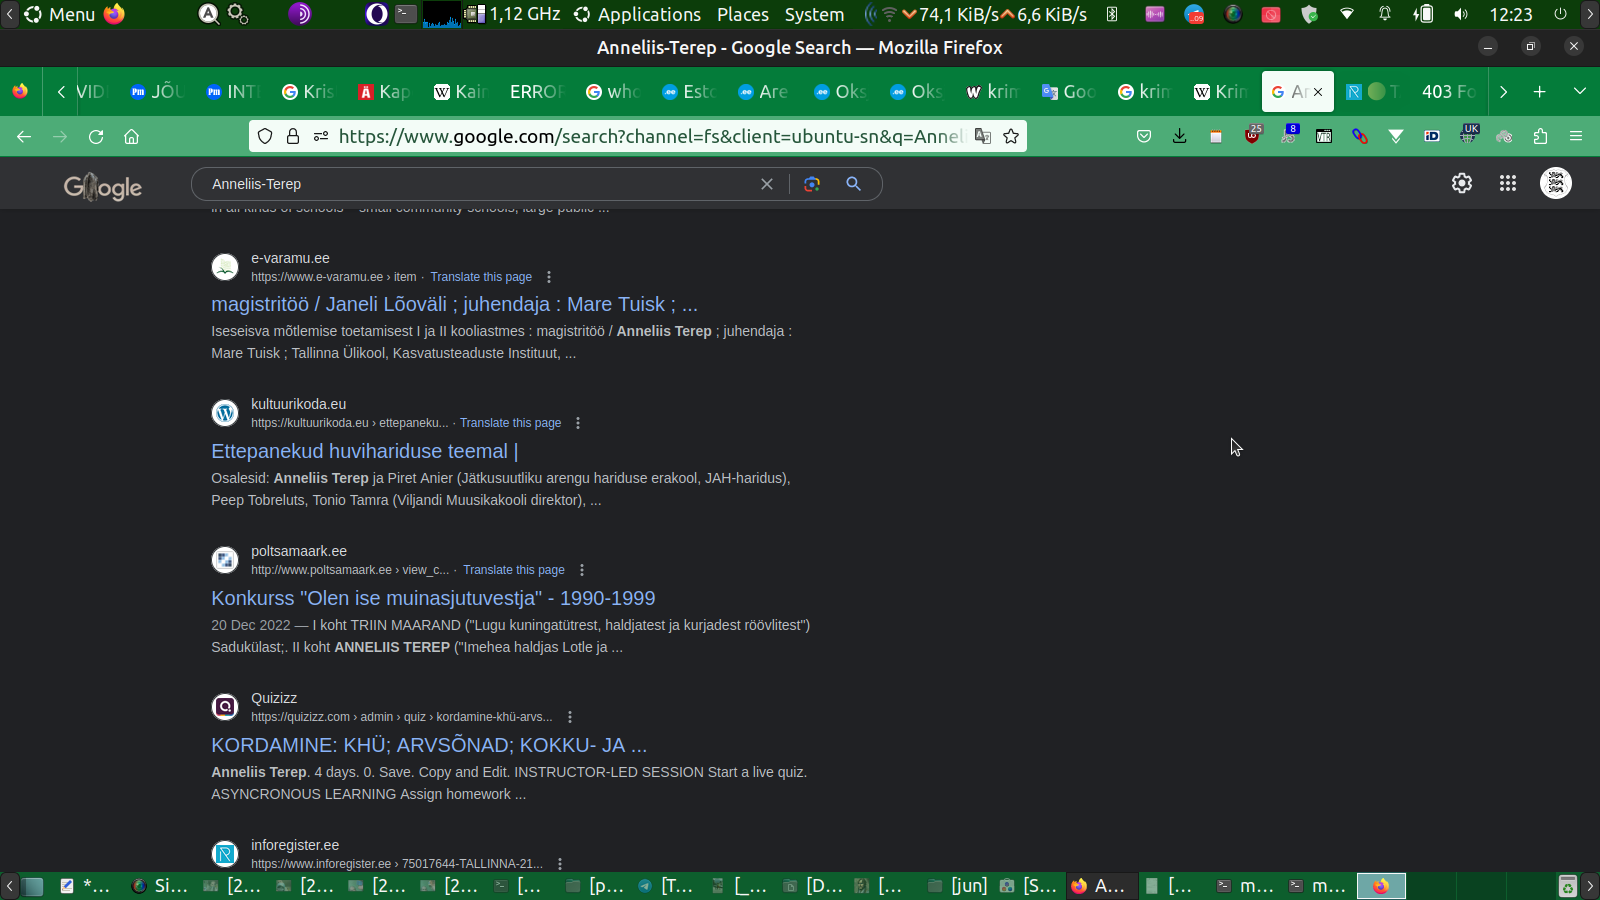Open more options for the kultuurikoda.eu result
Screen dimensions: 1600x900
(578, 423)
